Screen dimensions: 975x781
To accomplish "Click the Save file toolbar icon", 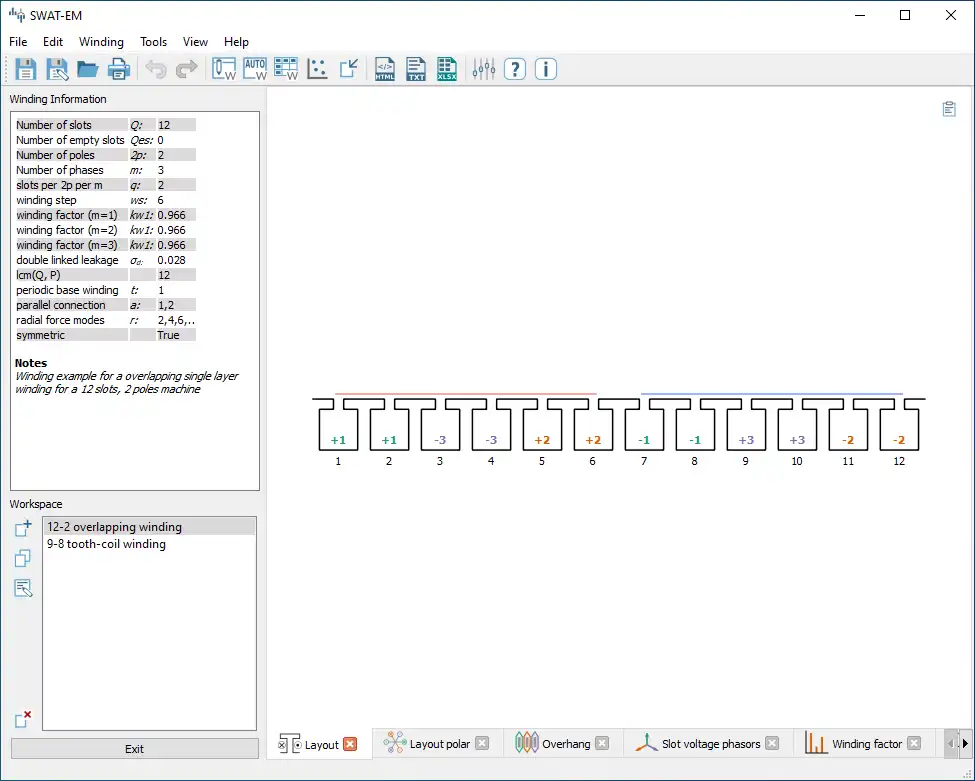I will [25, 69].
